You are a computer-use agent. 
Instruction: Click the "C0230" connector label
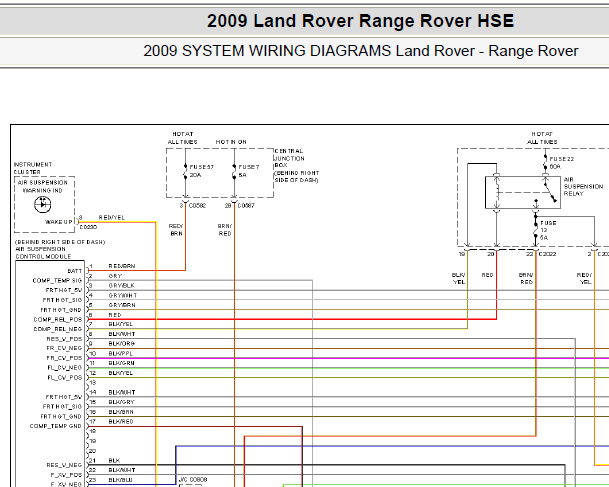click(x=88, y=227)
